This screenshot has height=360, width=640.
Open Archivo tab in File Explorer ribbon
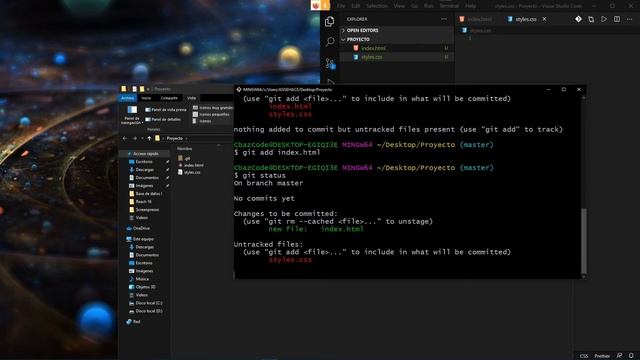[127, 98]
